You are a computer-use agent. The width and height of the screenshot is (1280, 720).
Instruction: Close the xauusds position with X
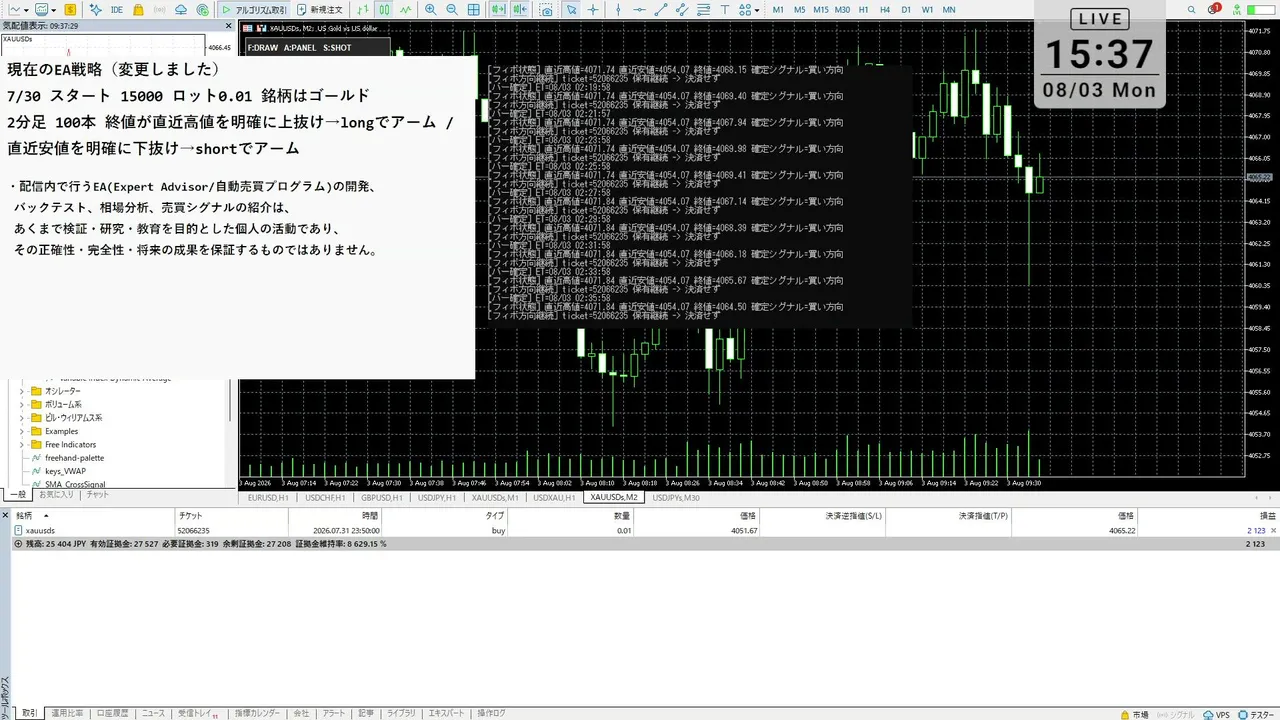(1273, 530)
